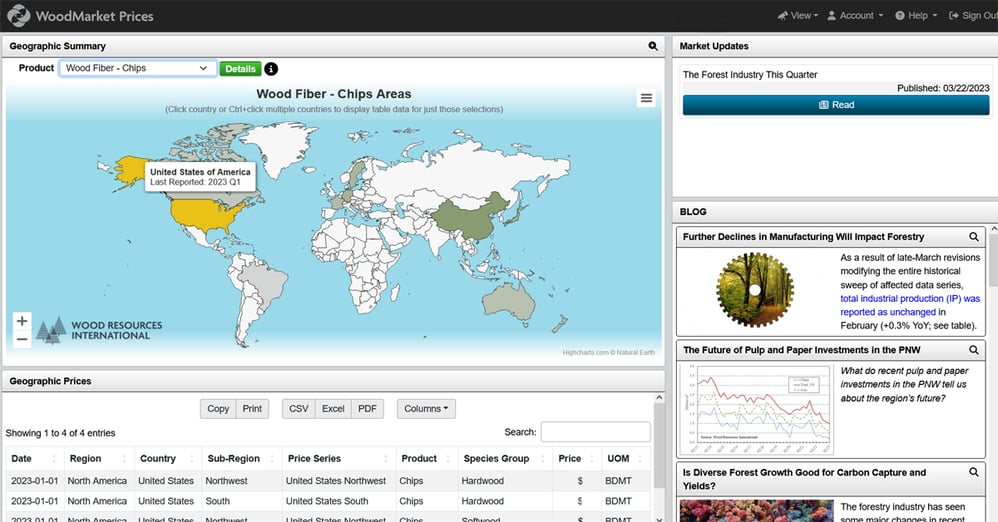Image resolution: width=998 pixels, height=522 pixels.
Task: Open the Account dropdown menu
Action: 855,16
